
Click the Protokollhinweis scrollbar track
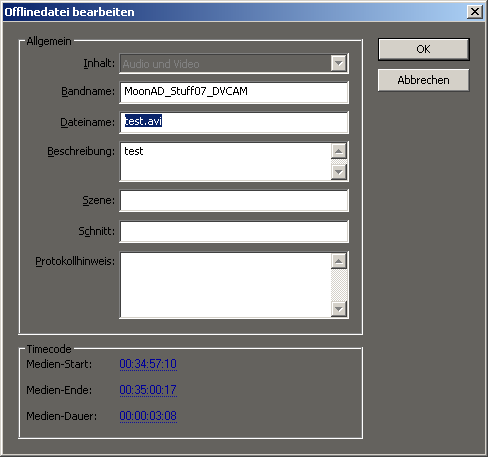pos(339,285)
